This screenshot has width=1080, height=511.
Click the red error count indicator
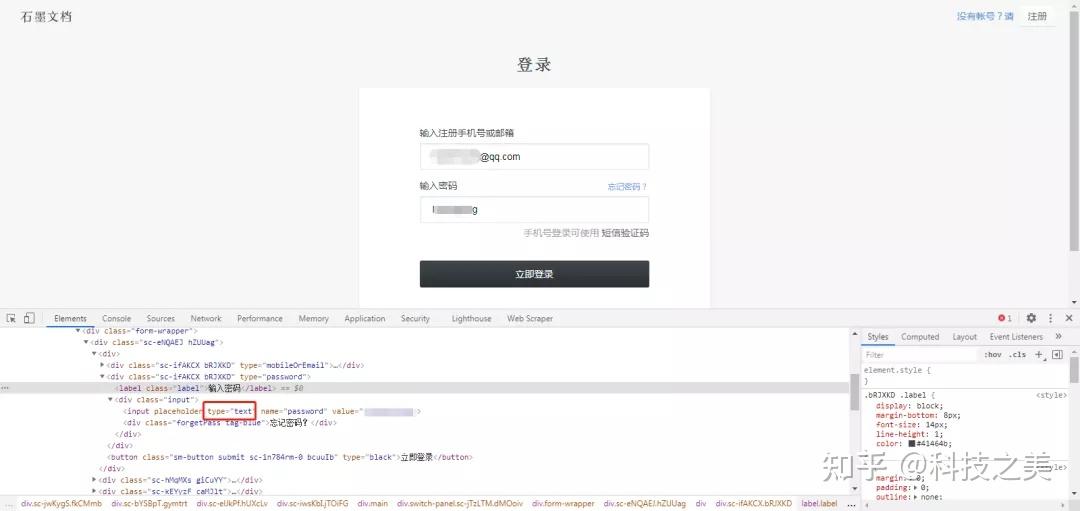click(x=1005, y=318)
